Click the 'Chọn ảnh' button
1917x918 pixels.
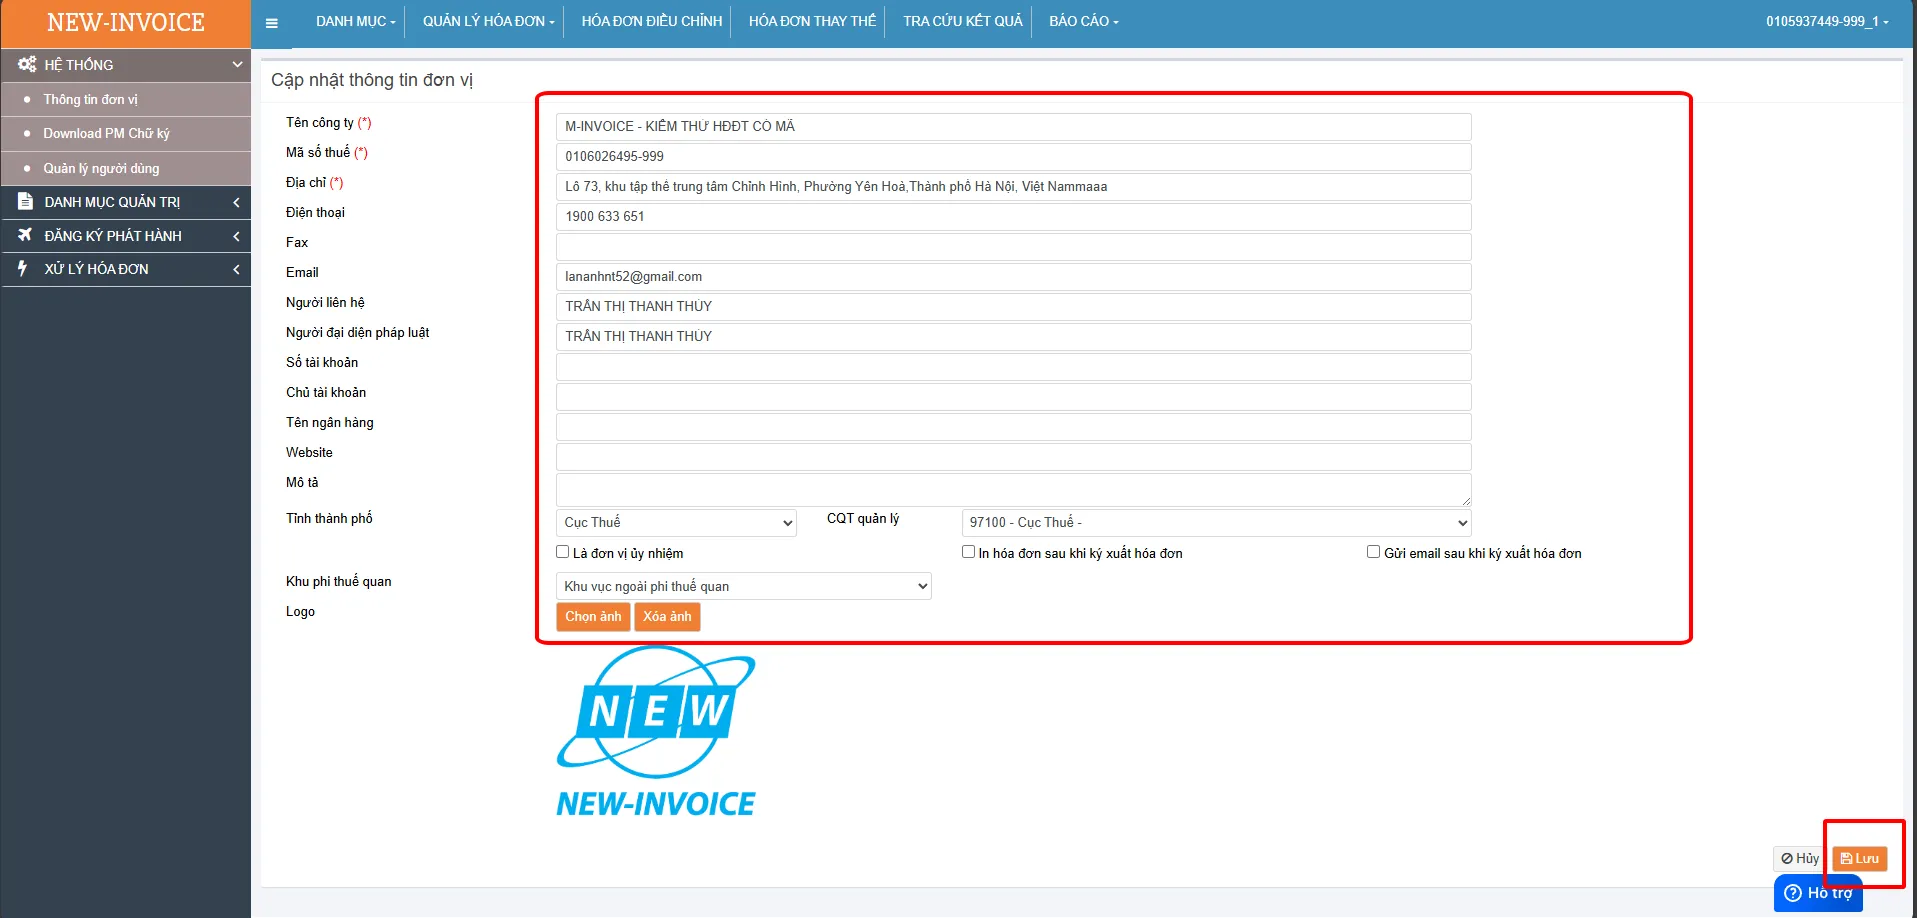tap(593, 616)
